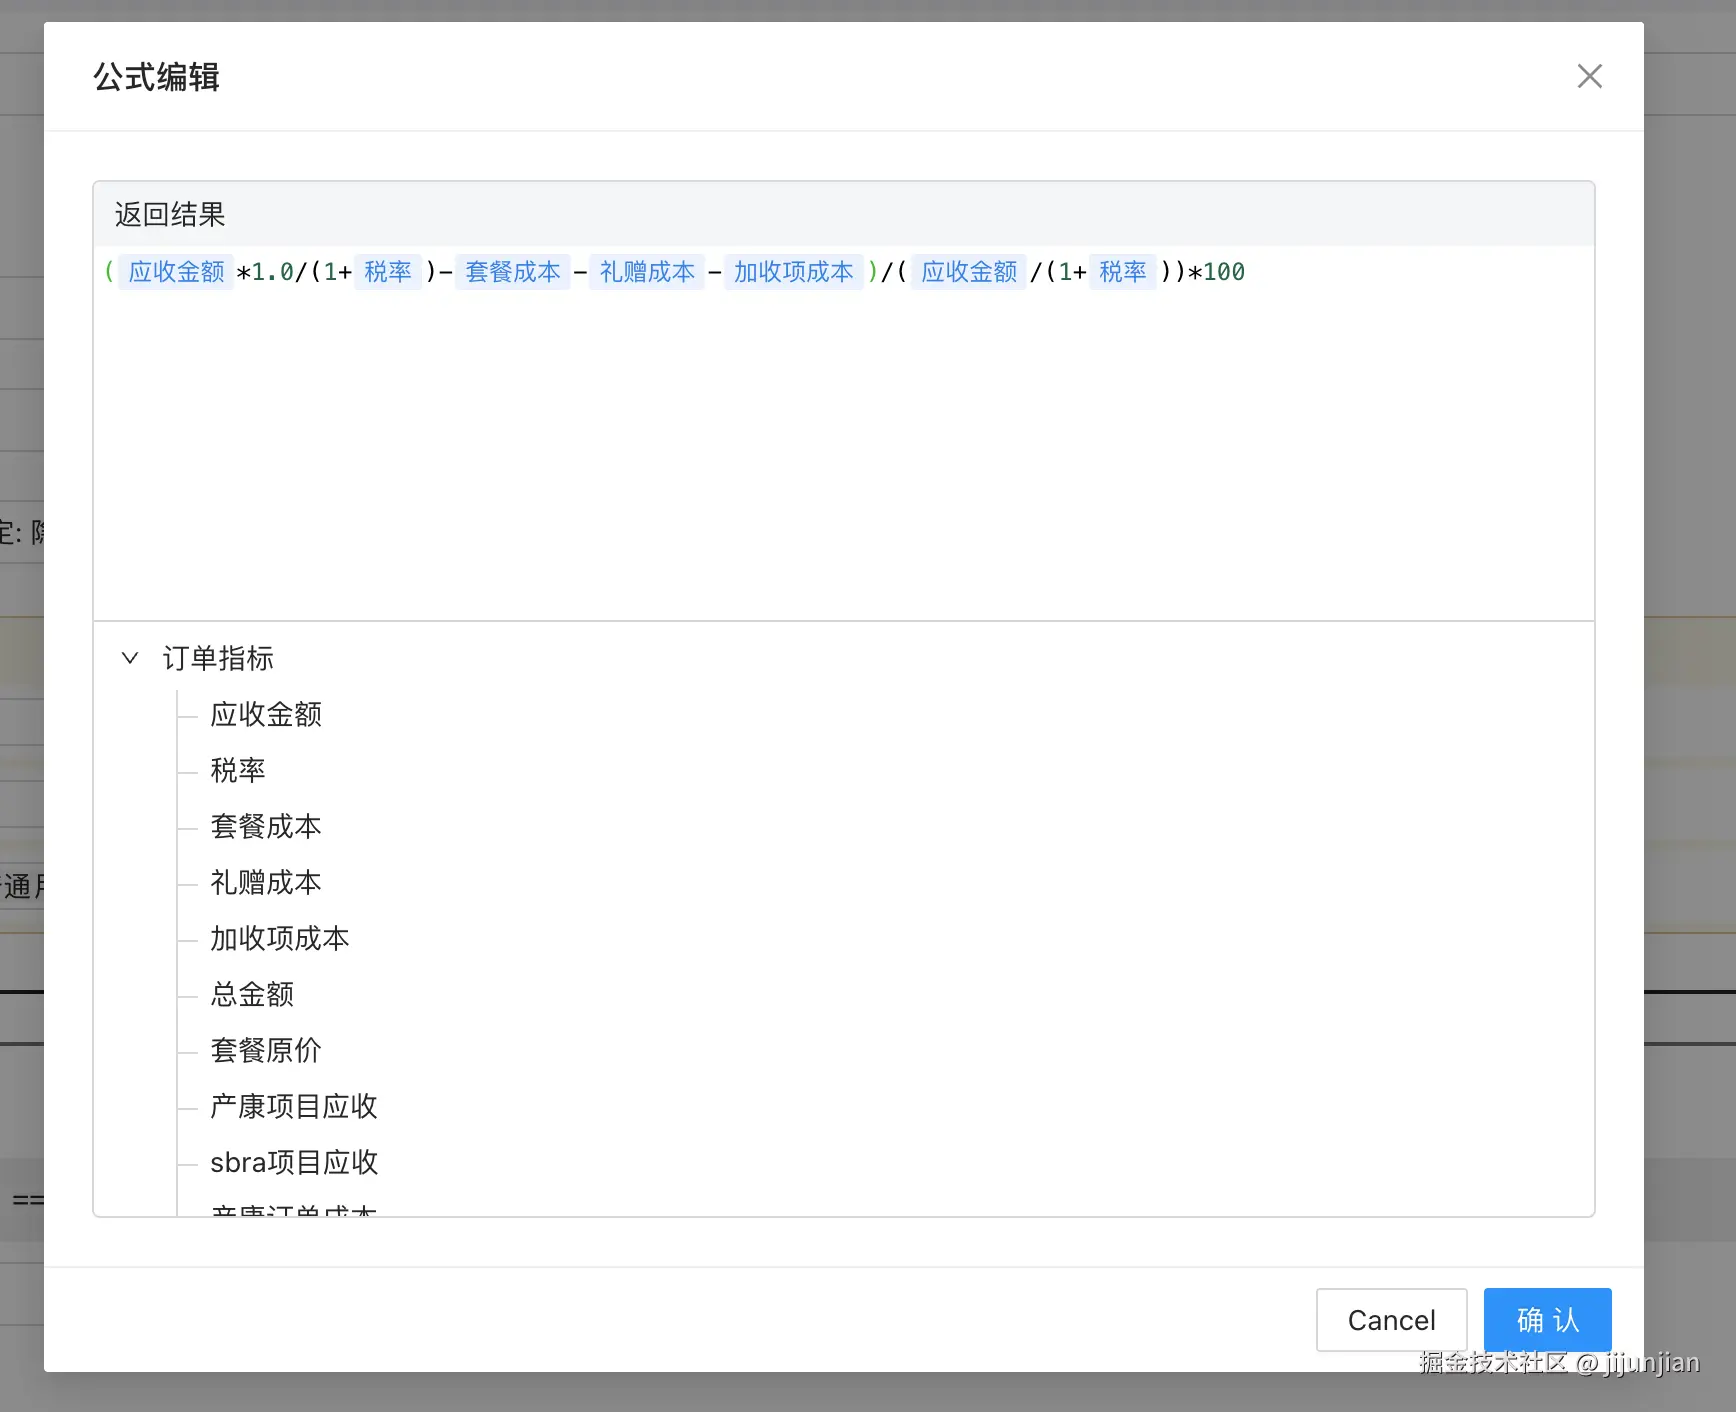
Task: Click the 订单指标 group label
Action: click(218, 658)
